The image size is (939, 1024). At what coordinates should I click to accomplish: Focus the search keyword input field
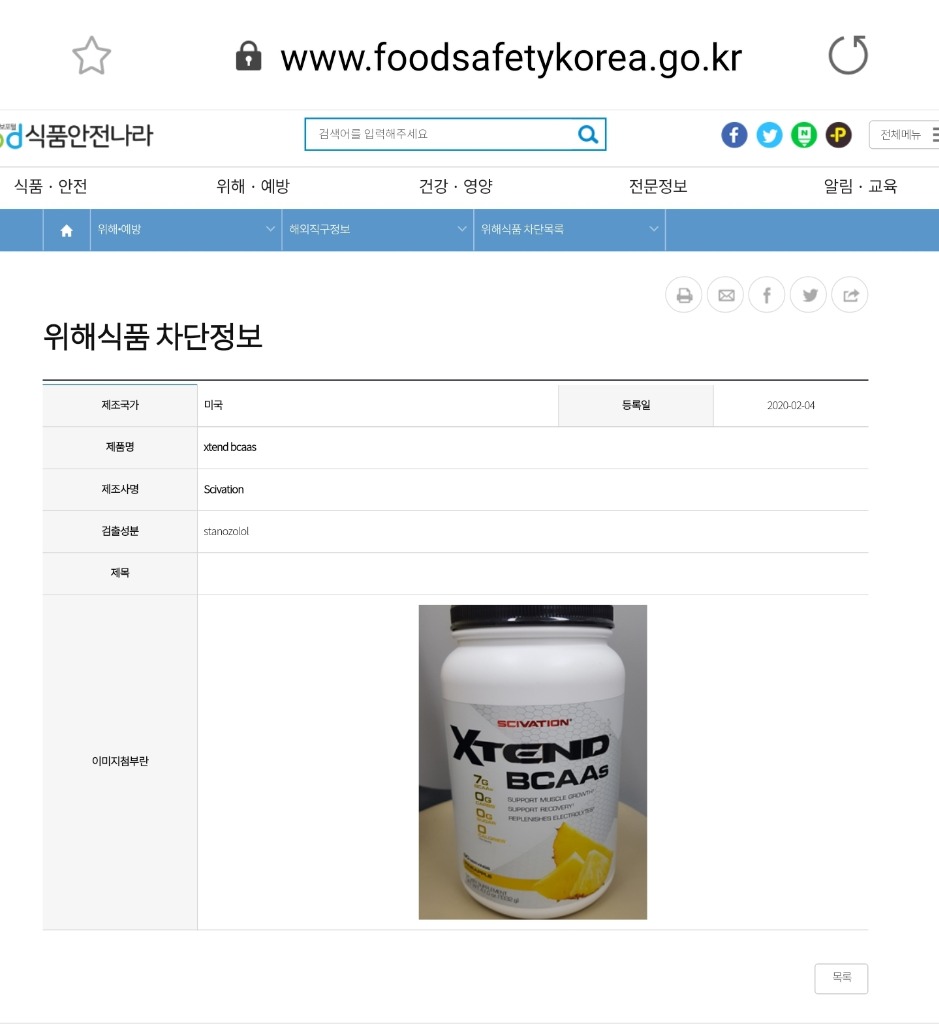coord(441,135)
